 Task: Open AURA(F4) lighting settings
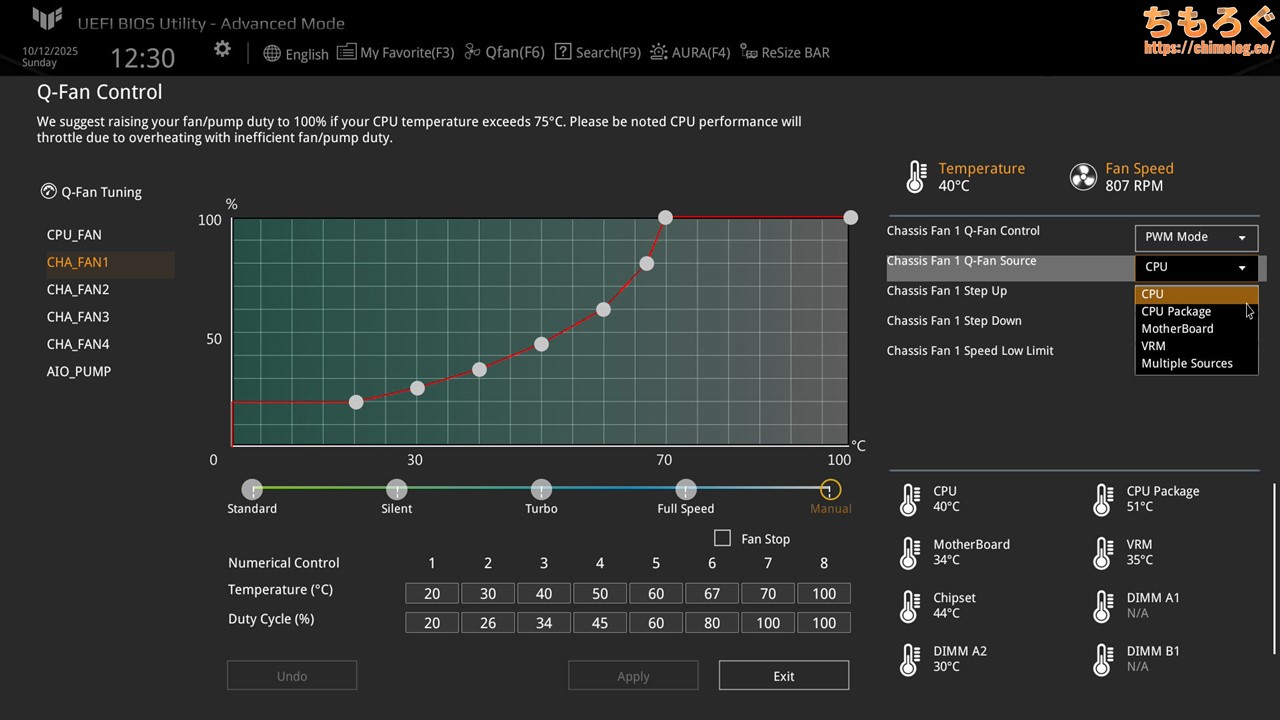(x=659, y=52)
